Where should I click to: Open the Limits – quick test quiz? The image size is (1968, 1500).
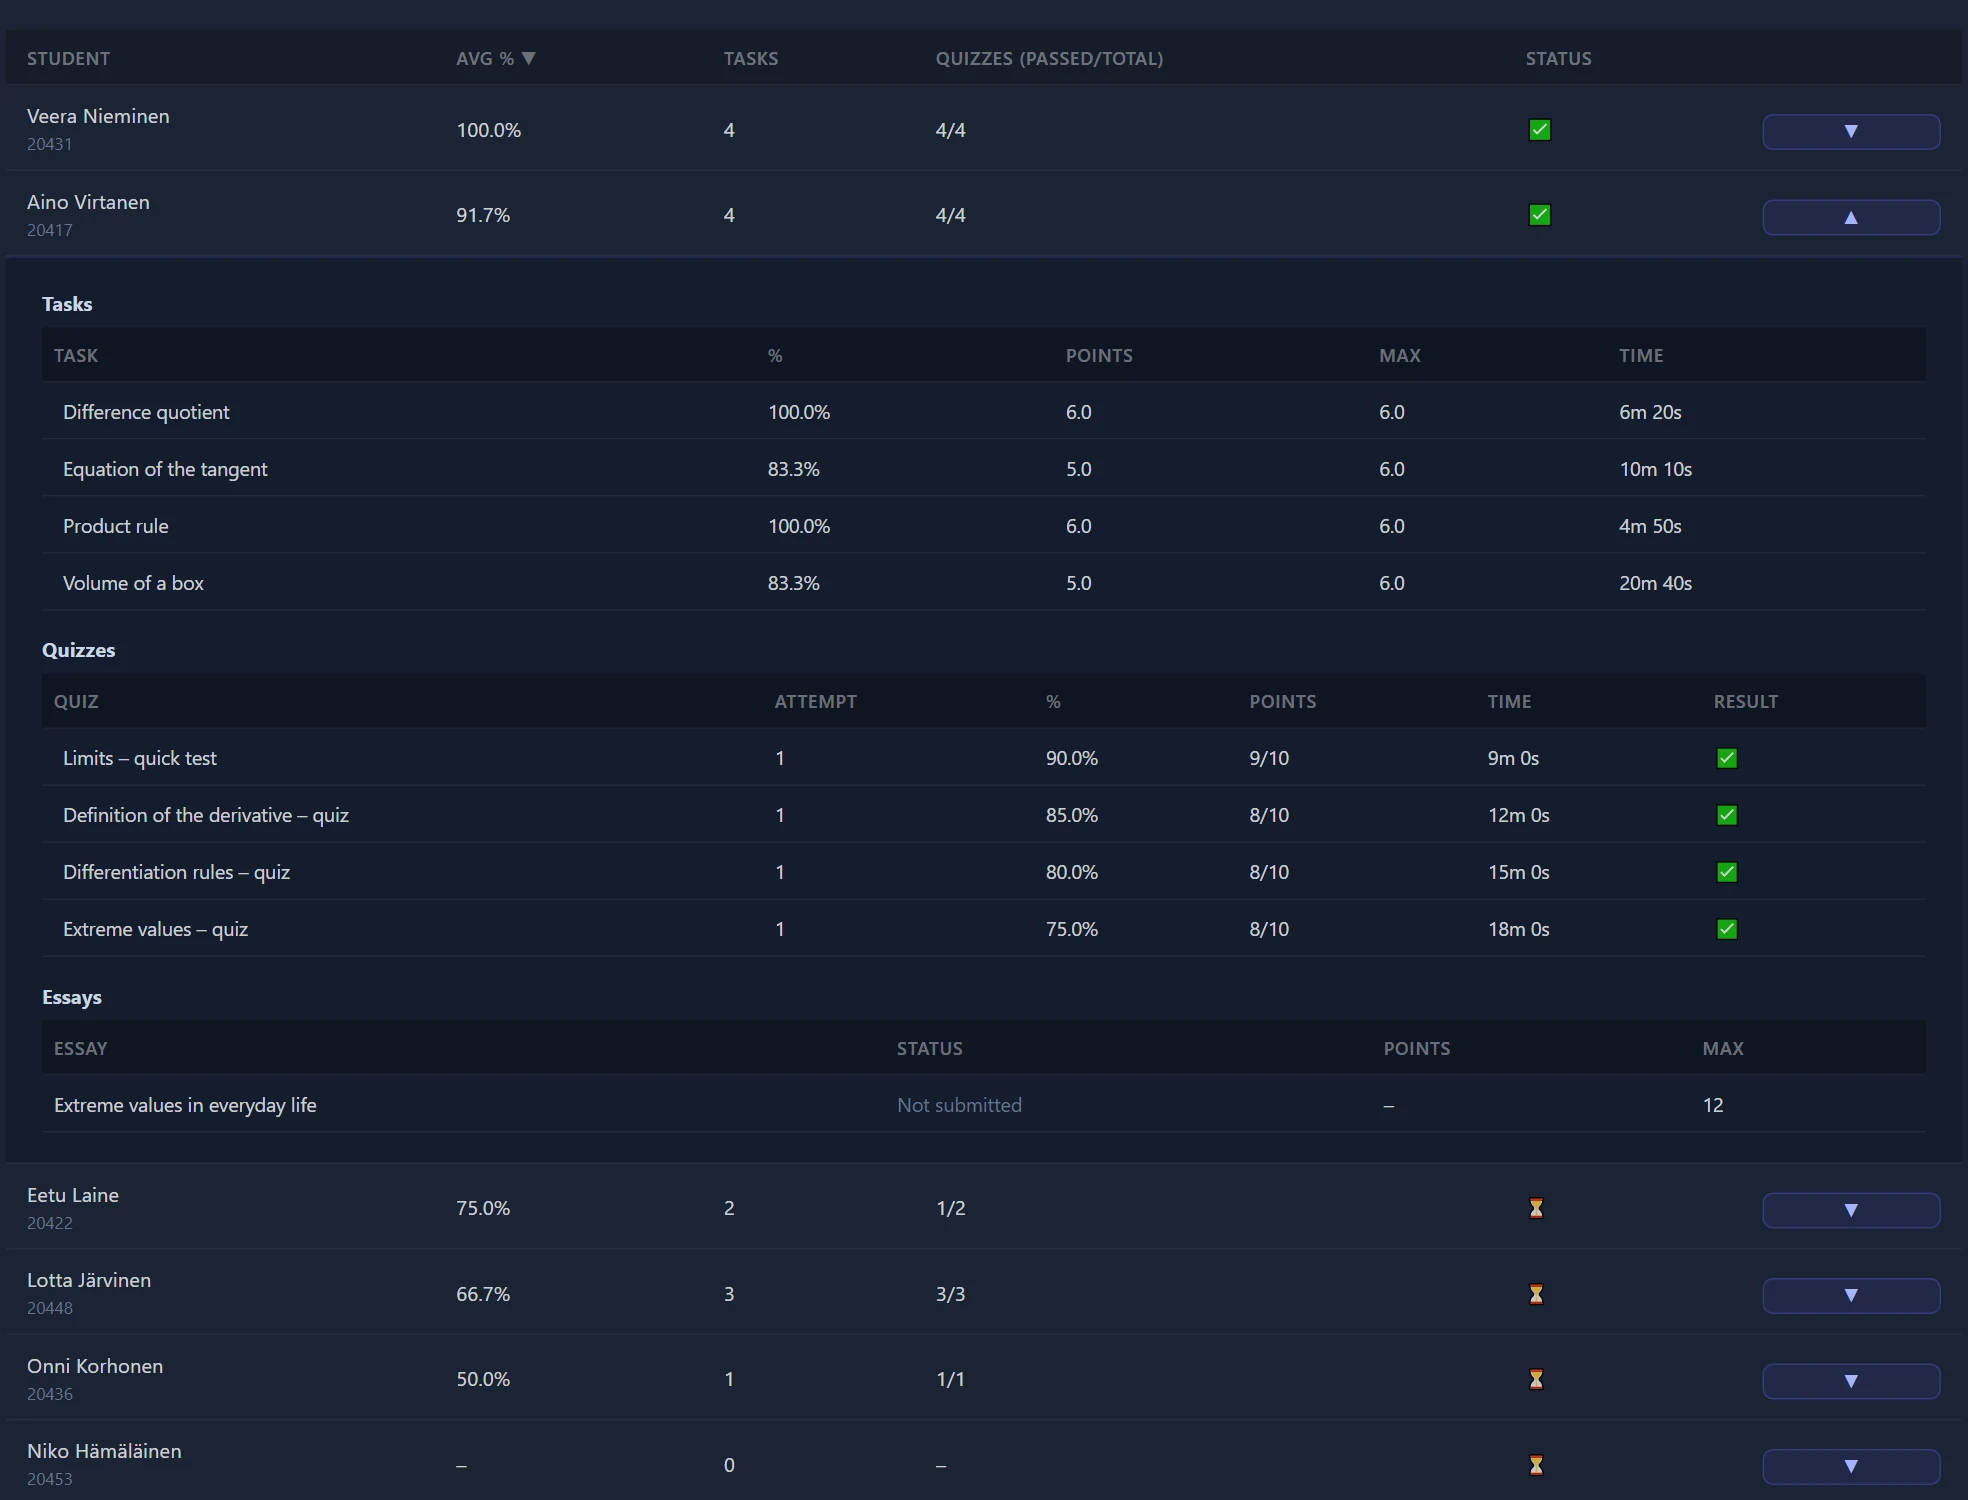click(983, 758)
